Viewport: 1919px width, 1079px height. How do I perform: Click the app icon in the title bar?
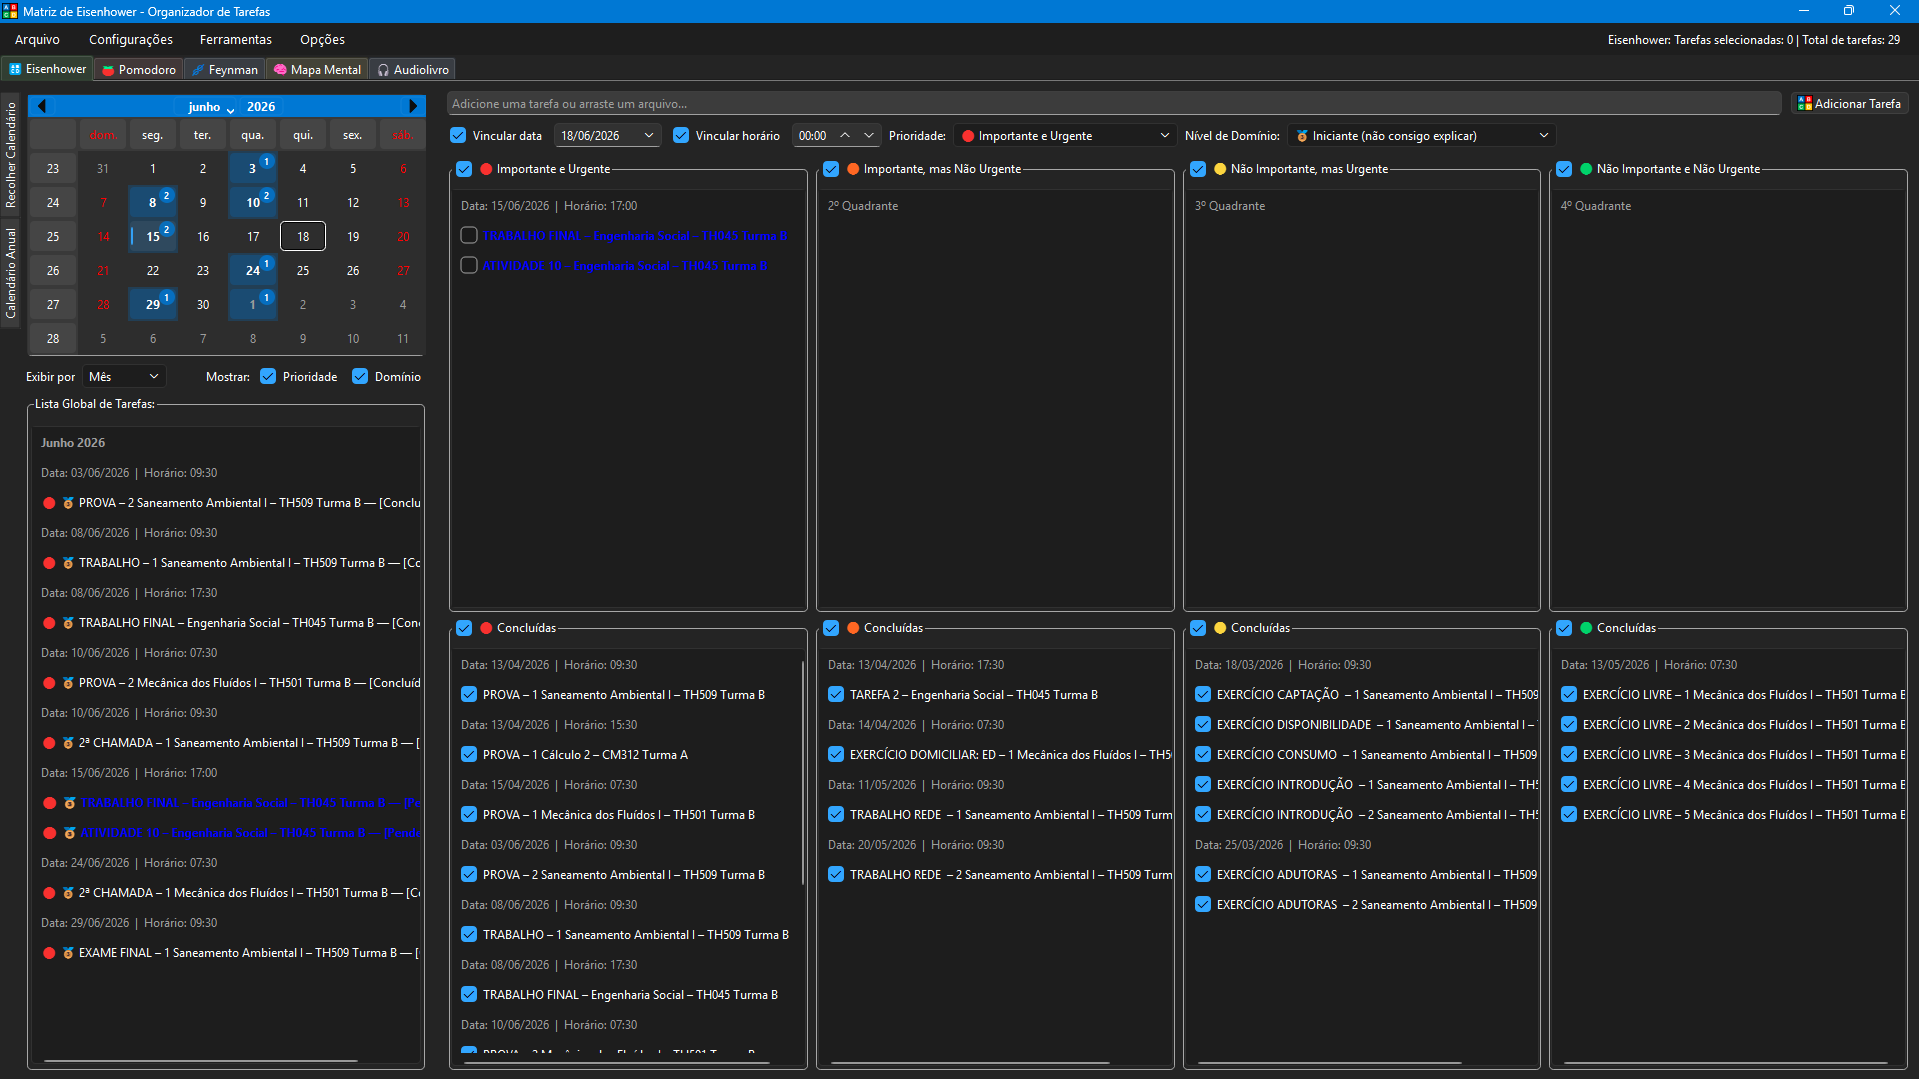10,11
